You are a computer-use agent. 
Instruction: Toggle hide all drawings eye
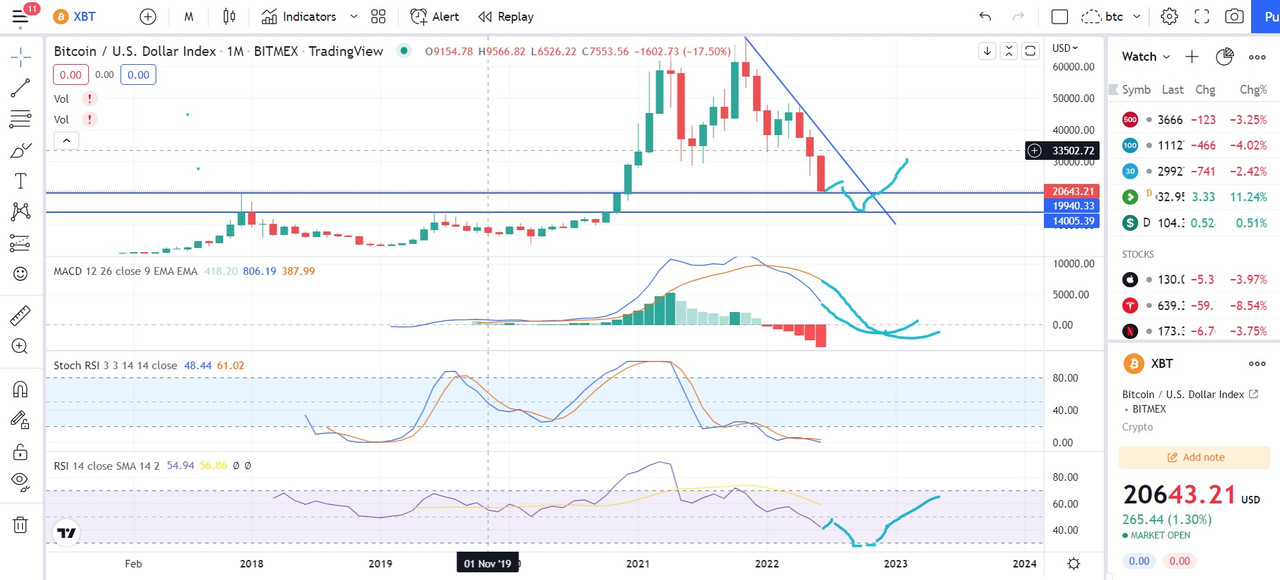(20, 481)
